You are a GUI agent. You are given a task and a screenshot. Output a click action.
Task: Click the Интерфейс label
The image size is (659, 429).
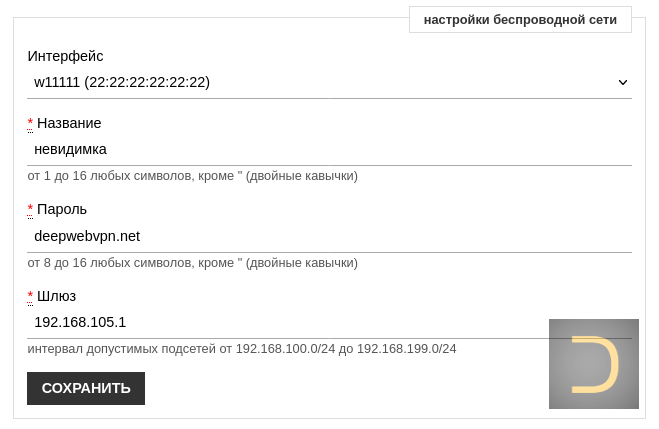point(66,56)
